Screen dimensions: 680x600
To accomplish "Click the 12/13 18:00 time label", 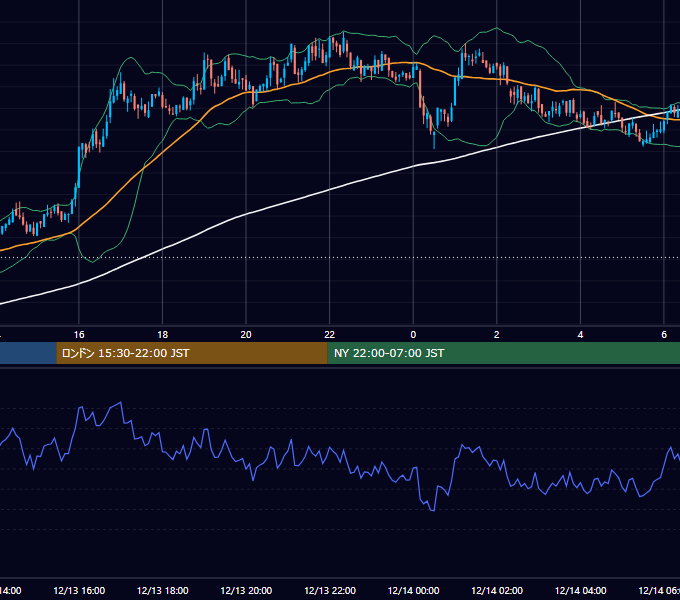I will [163, 590].
